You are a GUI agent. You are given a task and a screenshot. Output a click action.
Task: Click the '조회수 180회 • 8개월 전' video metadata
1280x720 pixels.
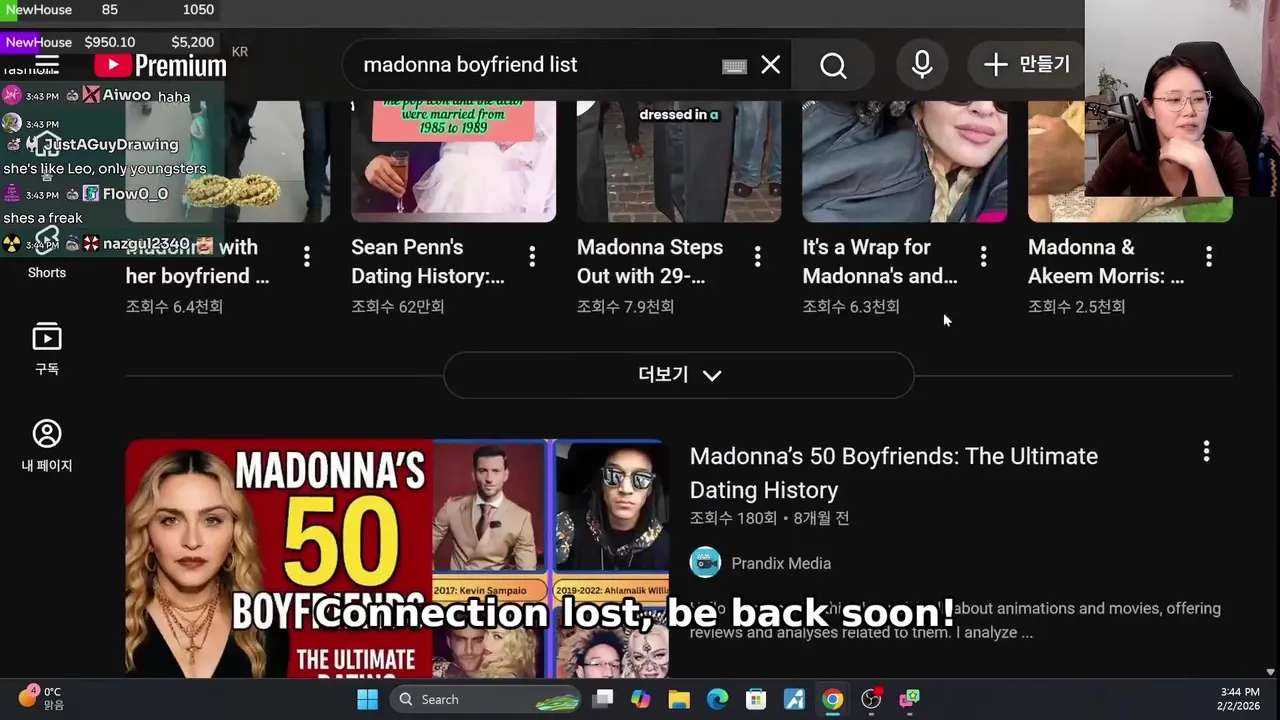[x=769, y=519]
